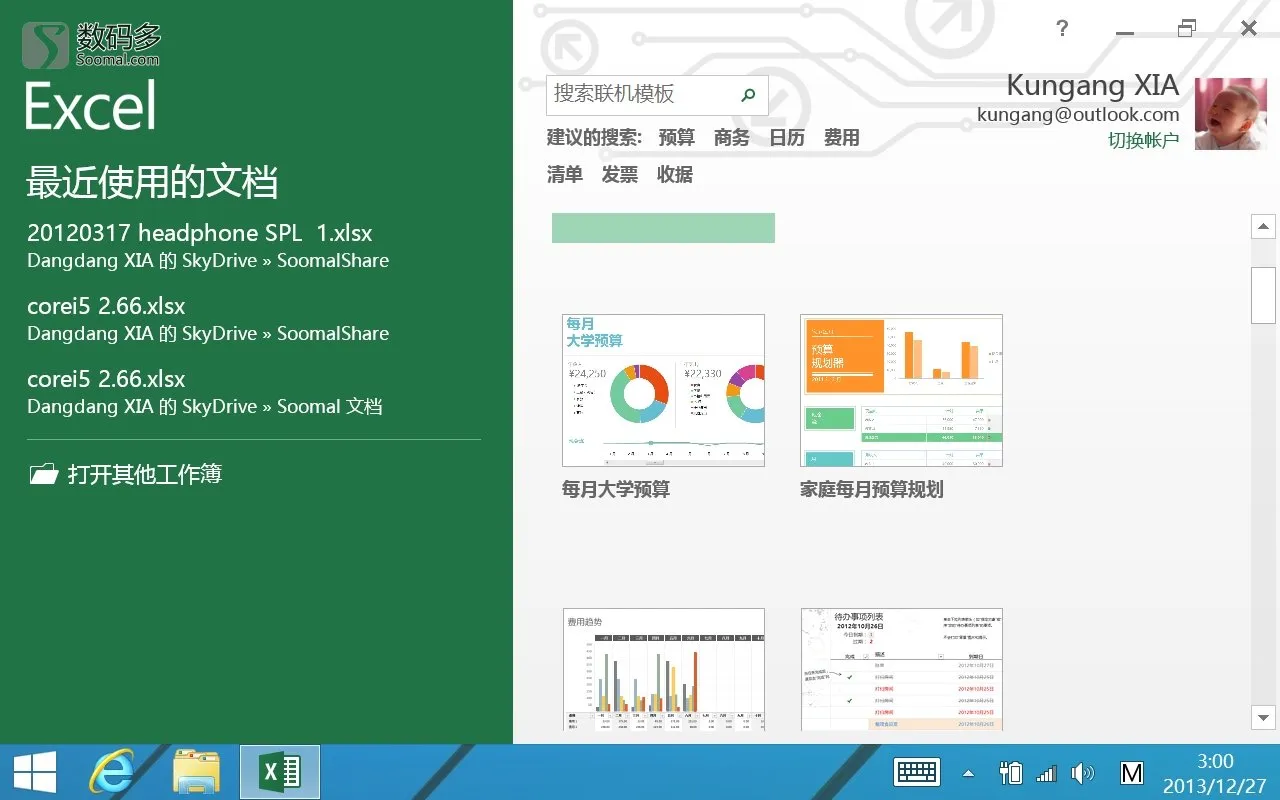Click the template list scroll up arrow
The width and height of the screenshot is (1280, 800).
pos(1263,227)
